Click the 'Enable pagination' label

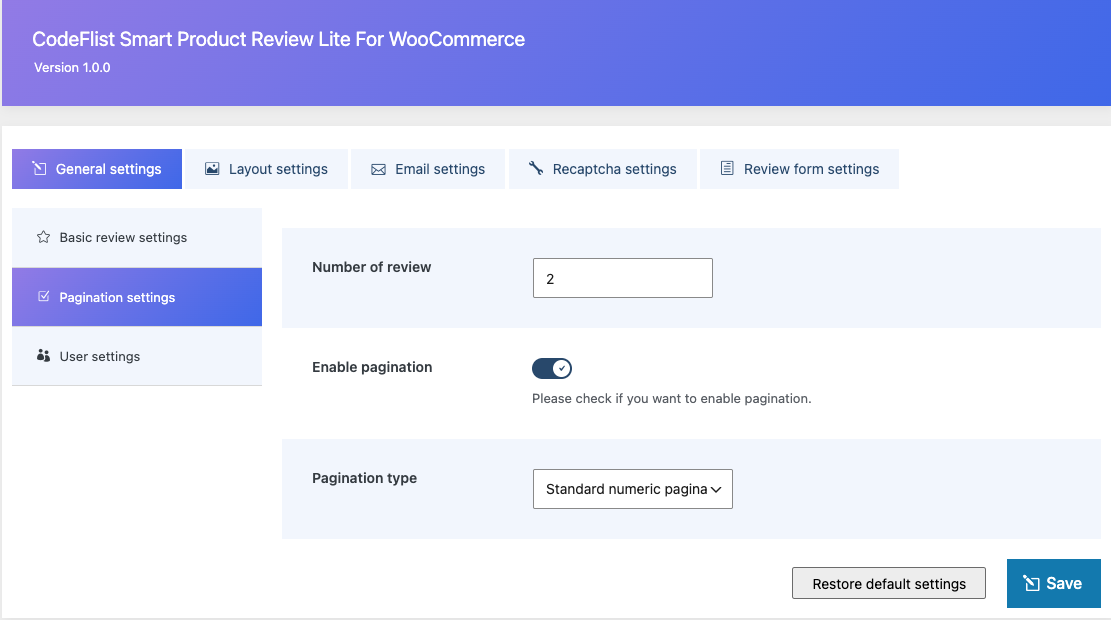point(372,367)
